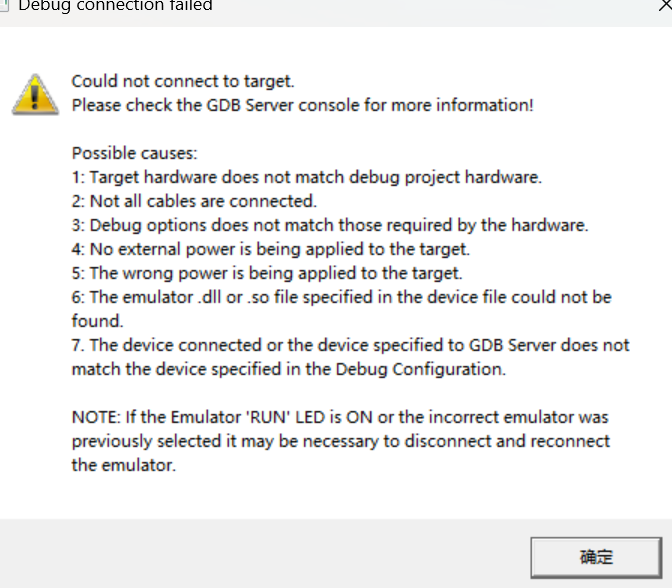The image size is (672, 588).
Task: Click the dialog's title bar window icon
Action: pos(3,5)
